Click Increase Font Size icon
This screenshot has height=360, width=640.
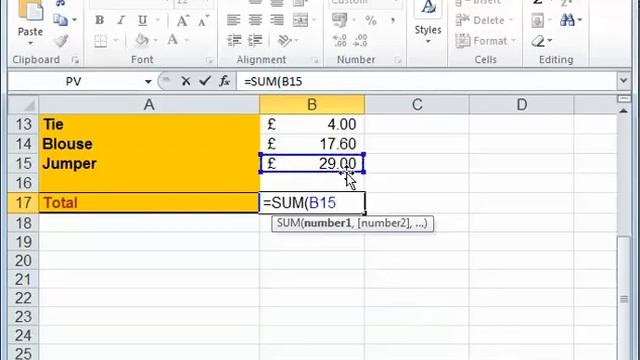[182, 20]
